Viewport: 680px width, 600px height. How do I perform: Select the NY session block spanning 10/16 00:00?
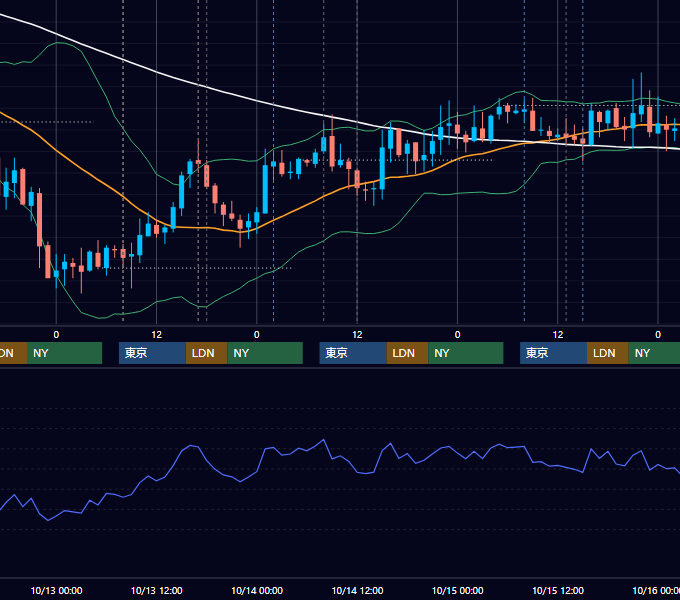tap(654, 353)
